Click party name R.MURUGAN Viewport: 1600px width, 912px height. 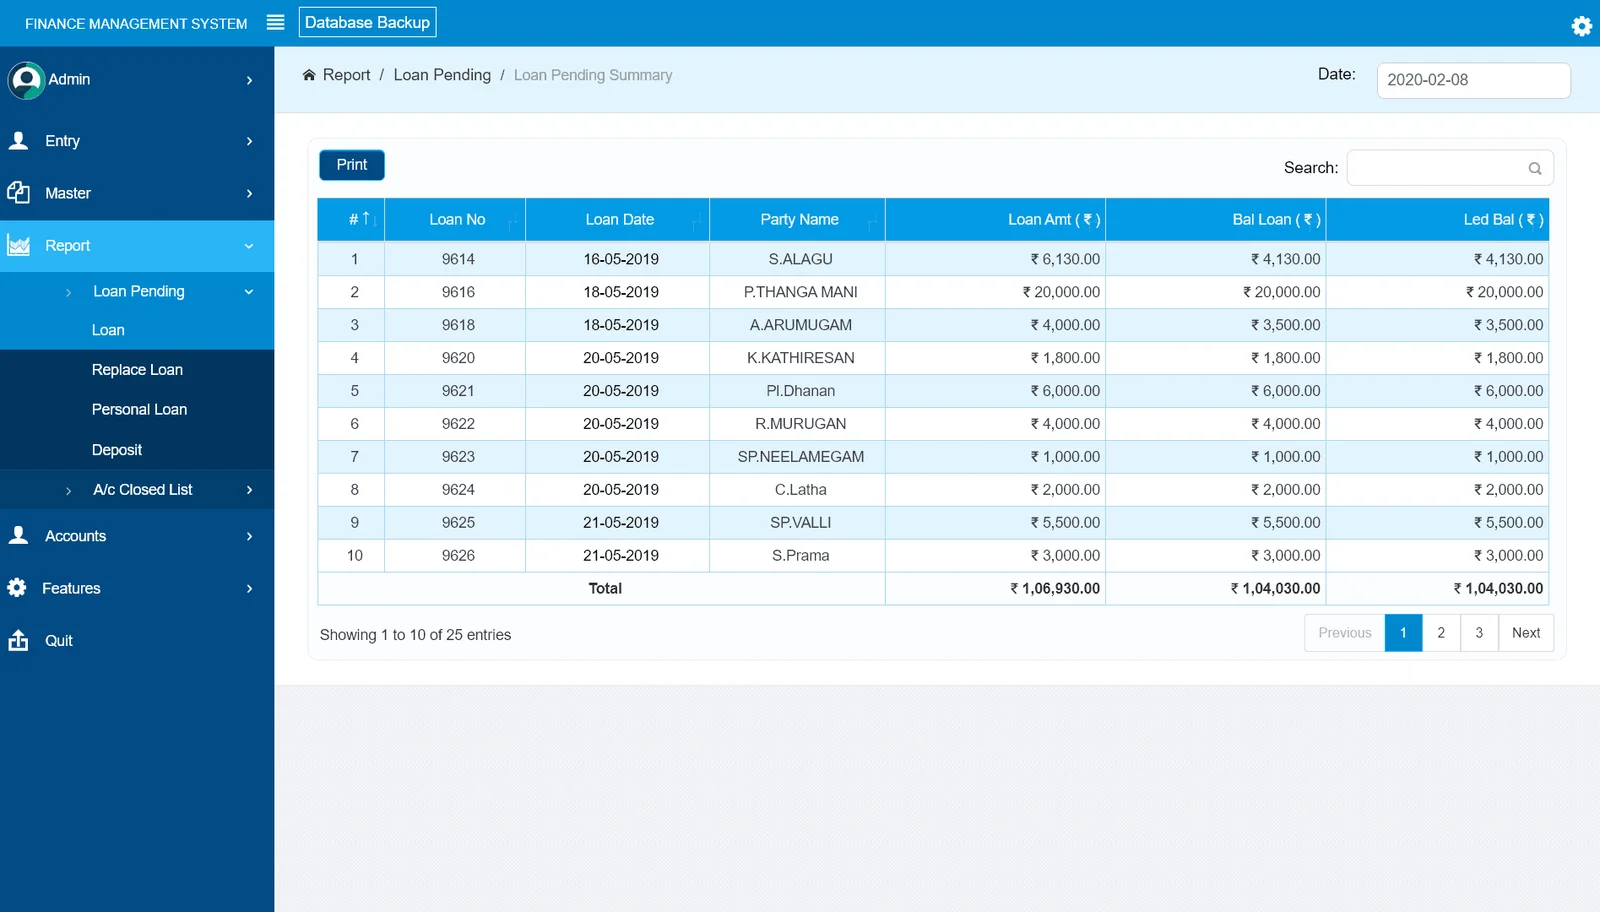[800, 424]
